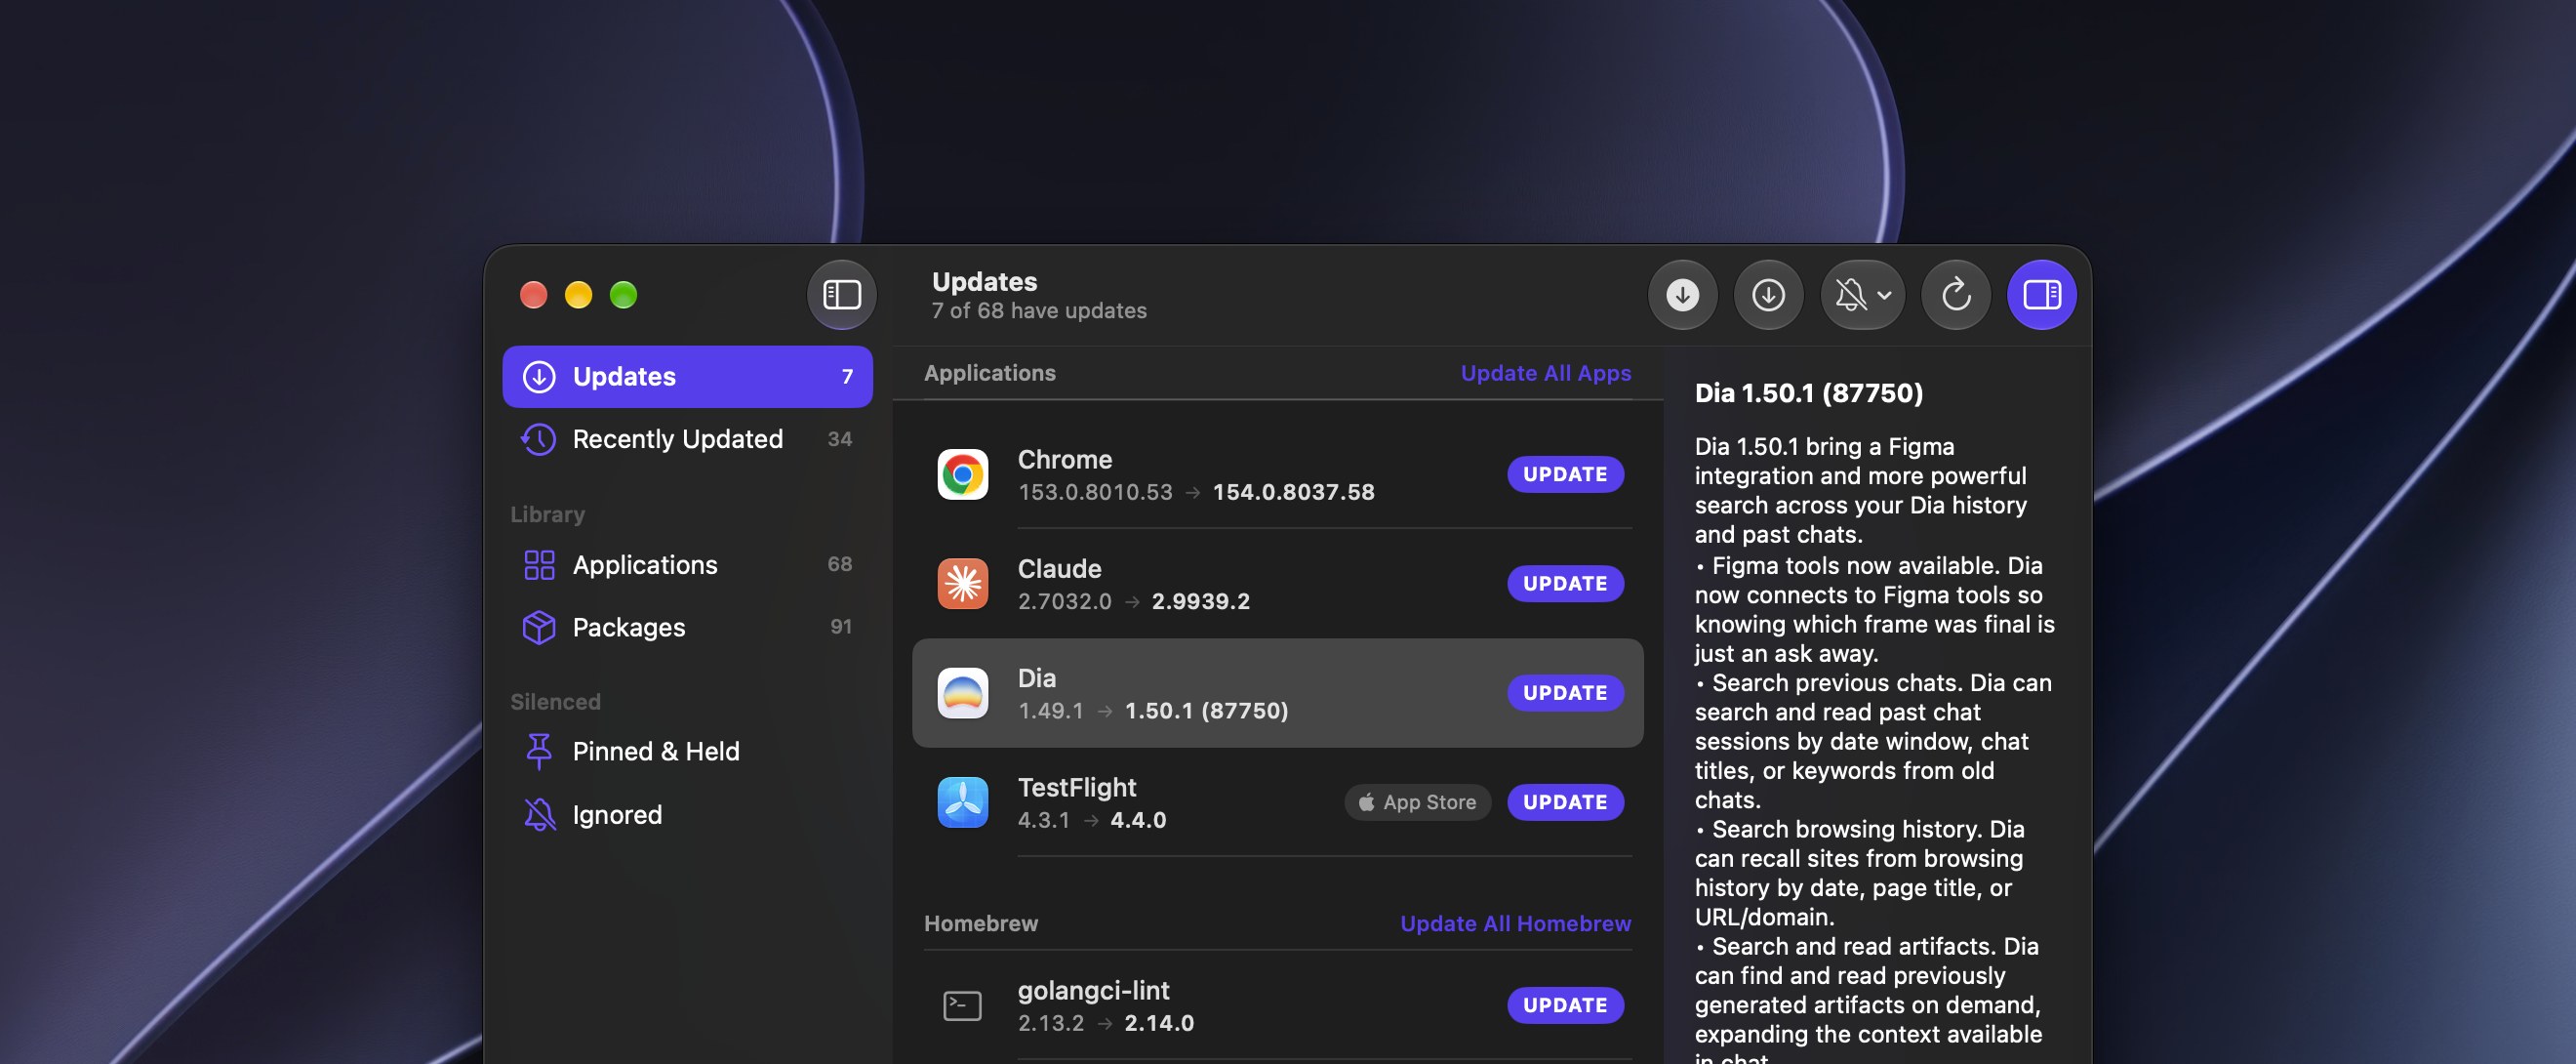Toggle the left sidebar panel button

841,295
